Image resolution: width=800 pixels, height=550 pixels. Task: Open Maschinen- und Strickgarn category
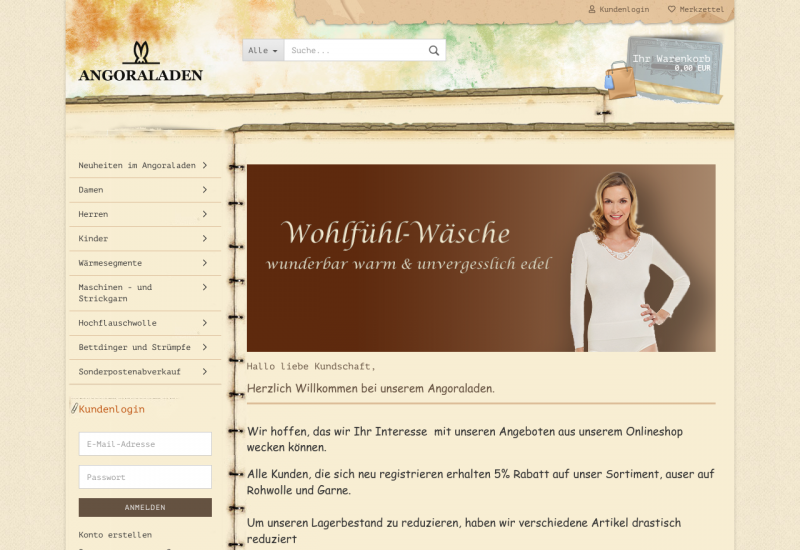[115, 293]
